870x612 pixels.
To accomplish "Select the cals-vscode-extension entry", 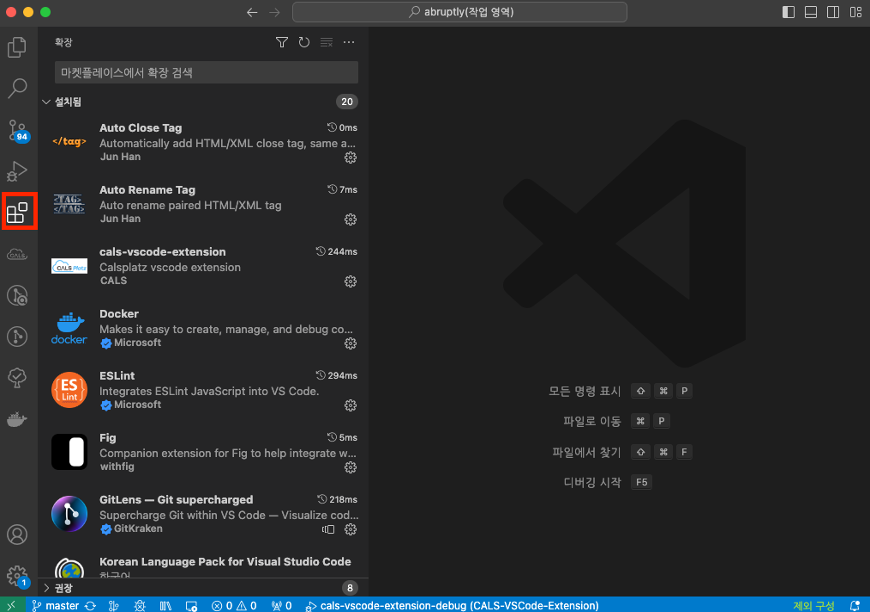I will (203, 266).
